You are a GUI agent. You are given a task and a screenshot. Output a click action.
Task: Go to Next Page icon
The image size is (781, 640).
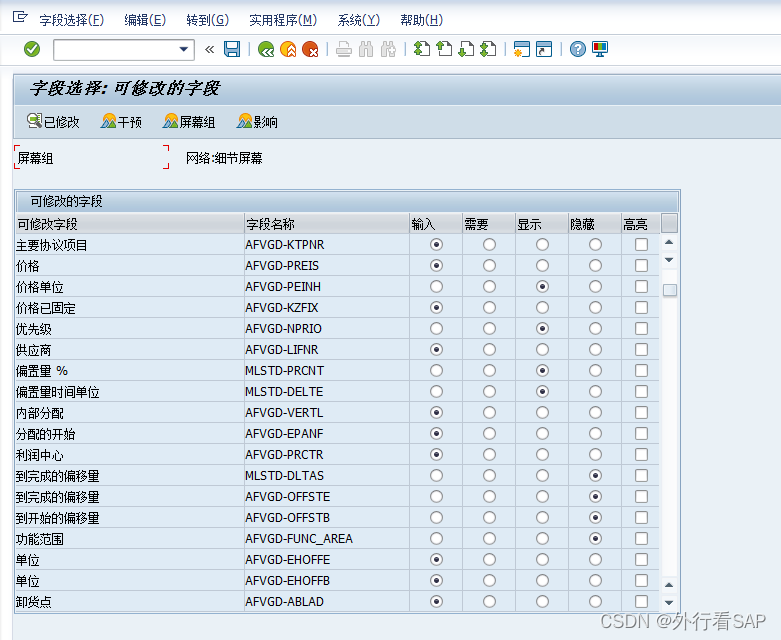click(x=466, y=49)
